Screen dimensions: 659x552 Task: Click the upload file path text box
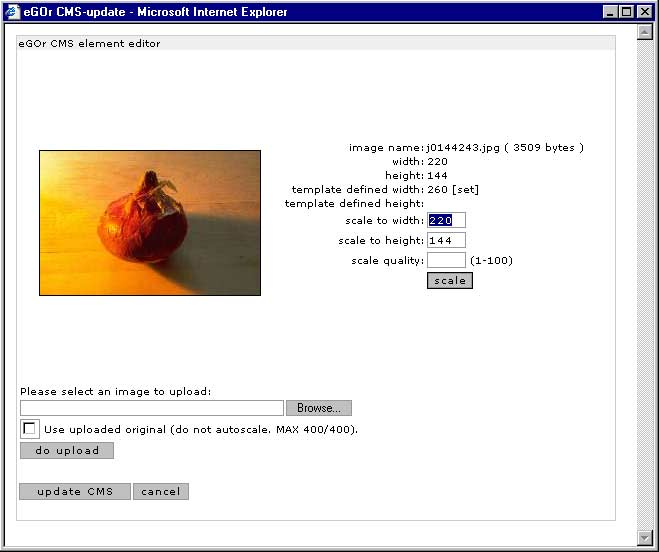(152, 408)
